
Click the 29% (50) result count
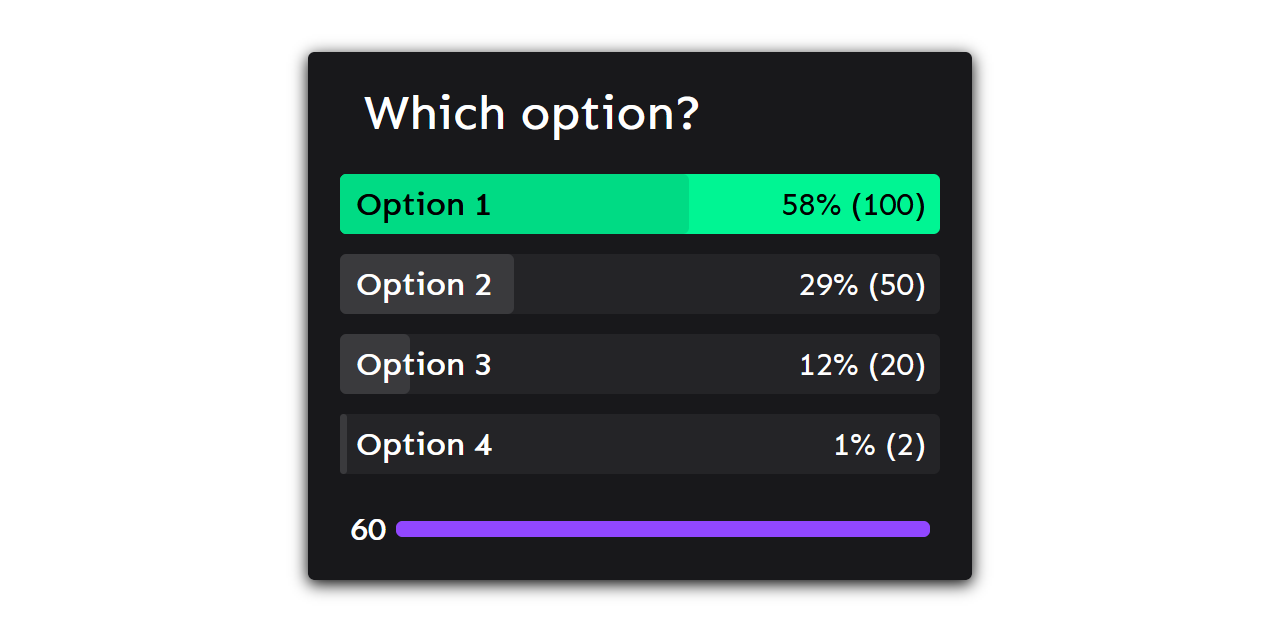click(x=861, y=284)
